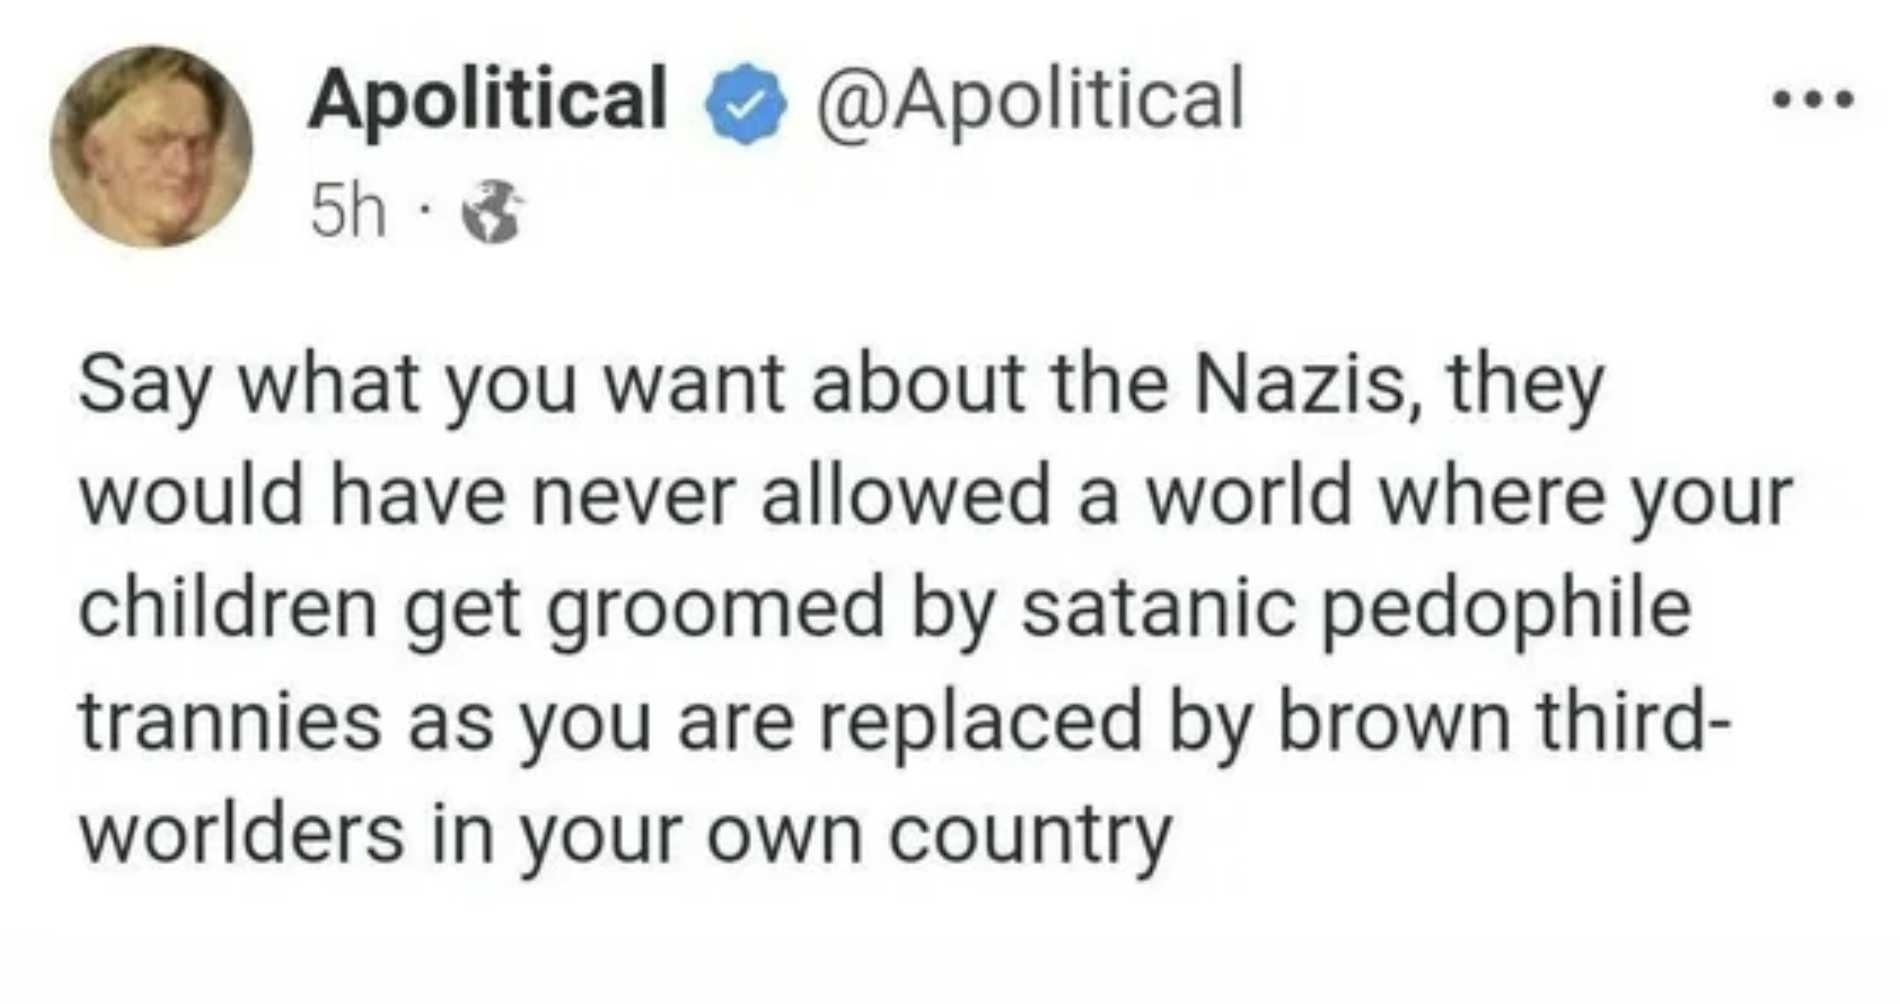The width and height of the screenshot is (1900, 1004).
Task: Click the rightmost dot of the options menu
Action: pyautogui.click(x=1845, y=99)
